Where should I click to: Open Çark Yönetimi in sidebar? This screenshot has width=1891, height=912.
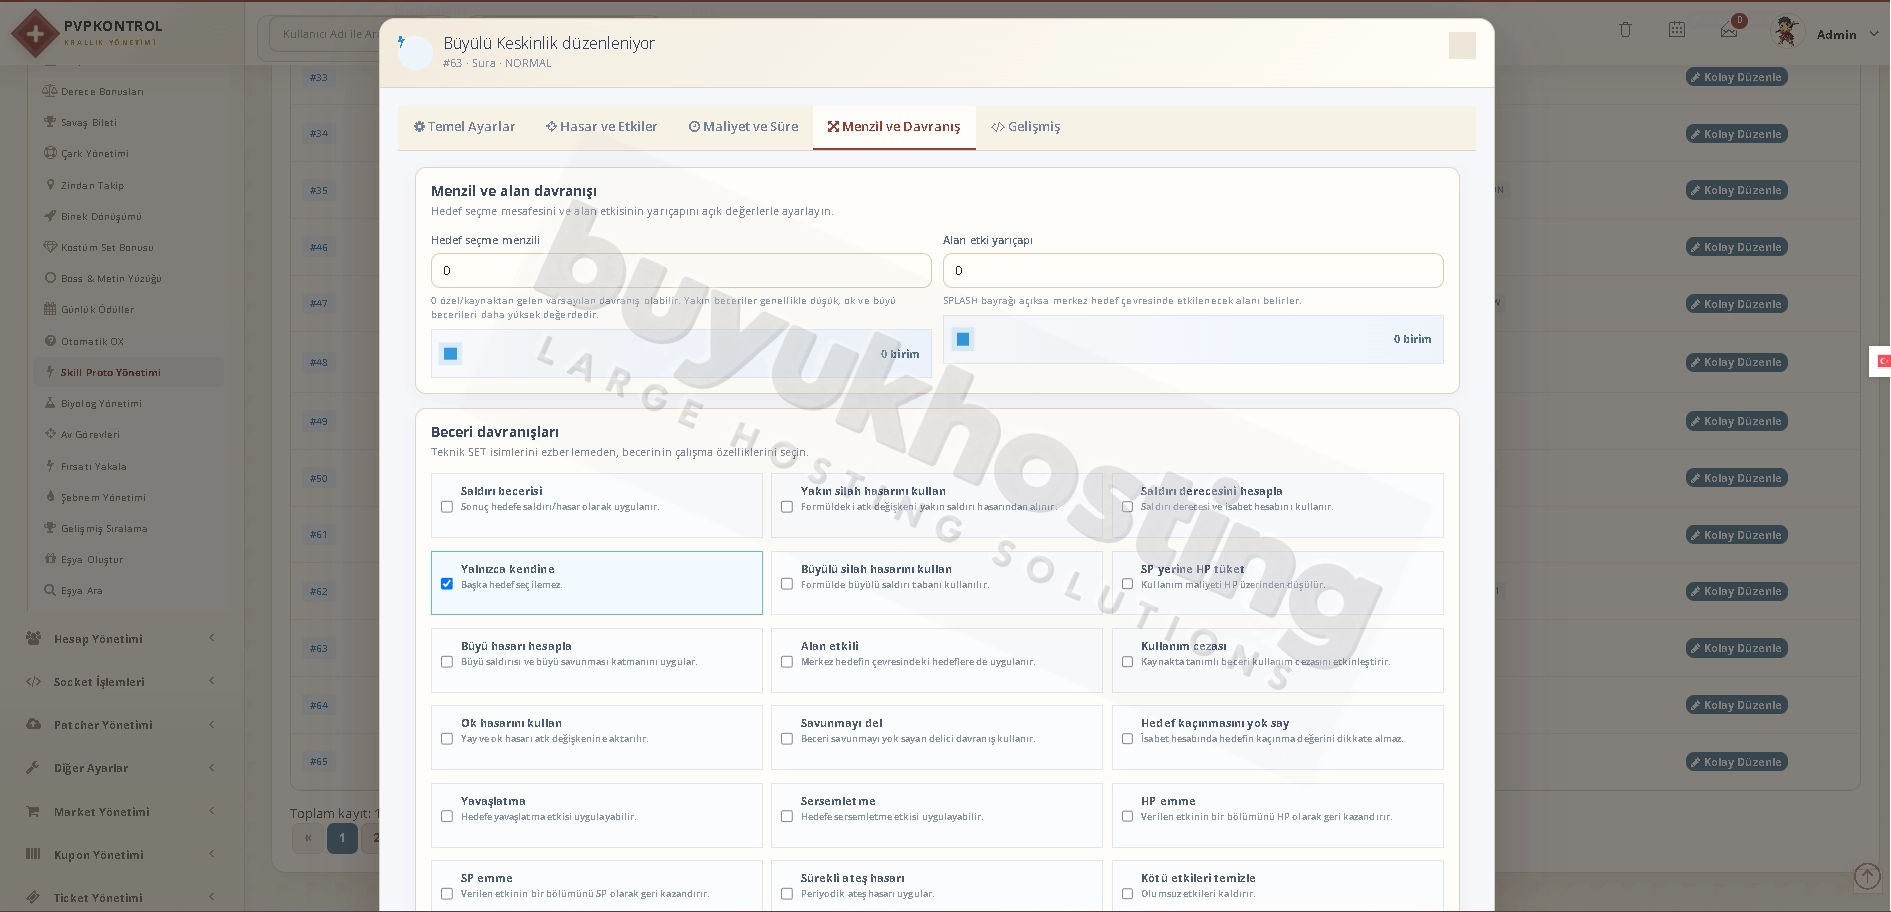pyautogui.click(x=94, y=154)
